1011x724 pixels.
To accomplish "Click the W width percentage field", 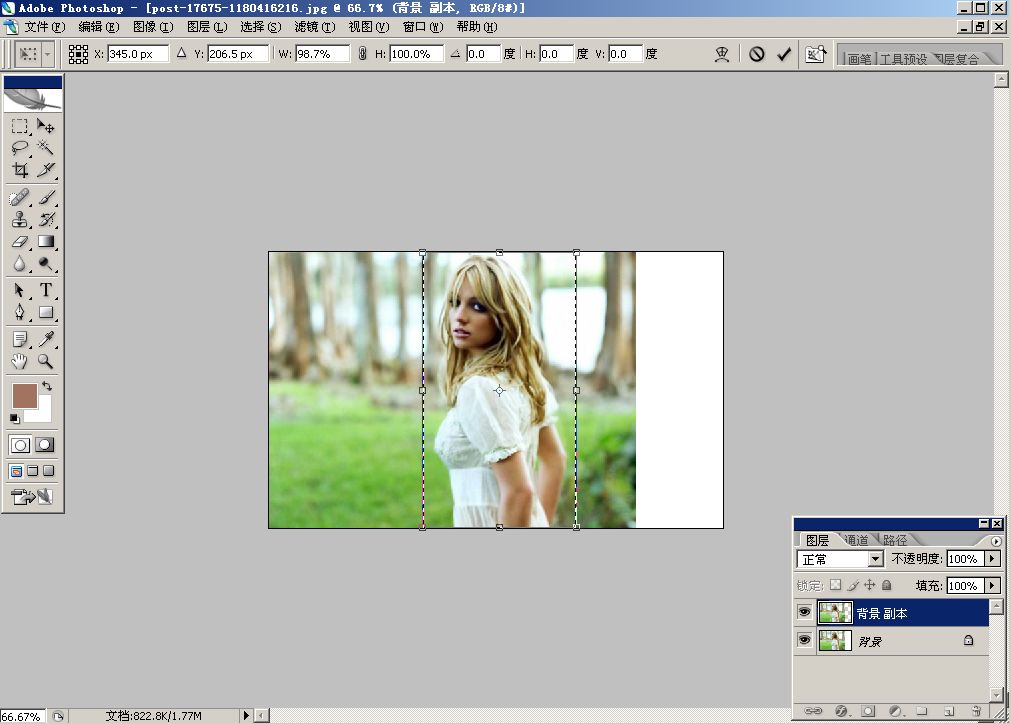I will click(322, 54).
